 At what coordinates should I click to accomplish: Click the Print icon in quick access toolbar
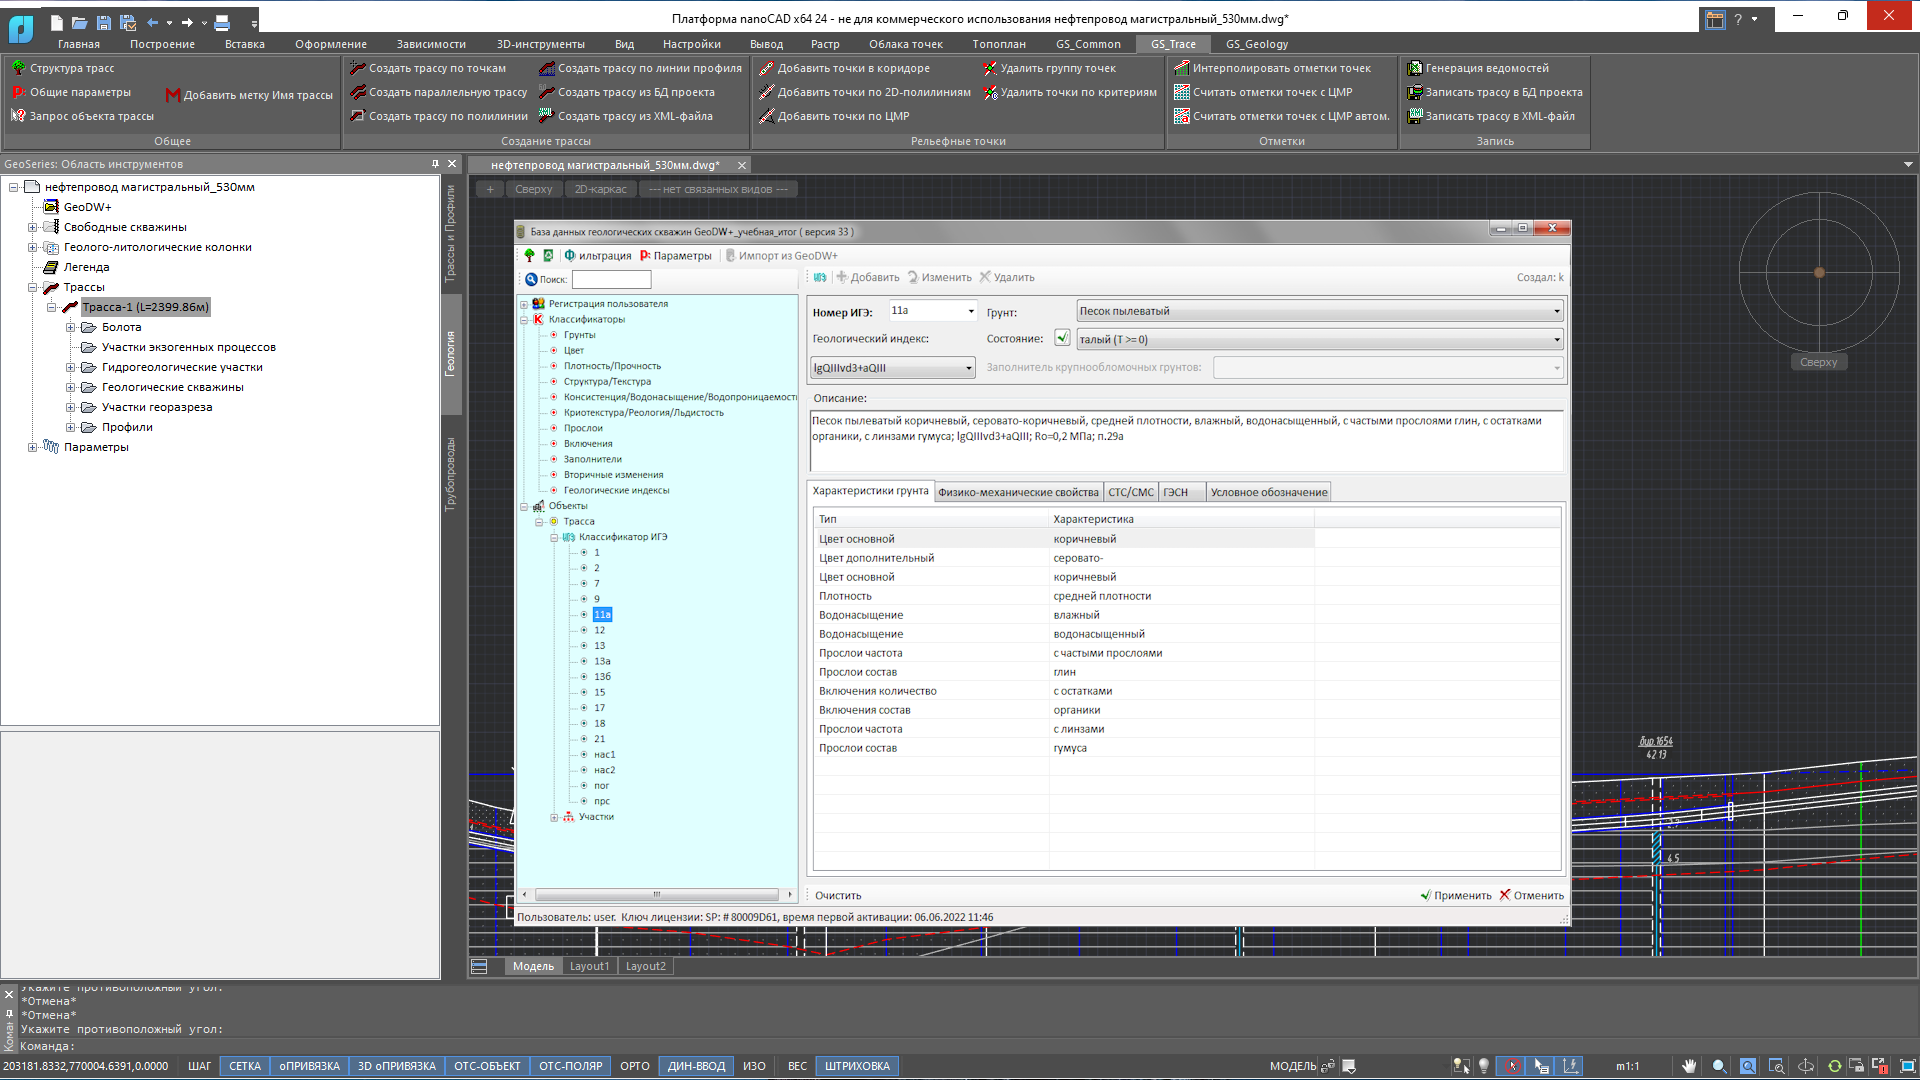[222, 21]
